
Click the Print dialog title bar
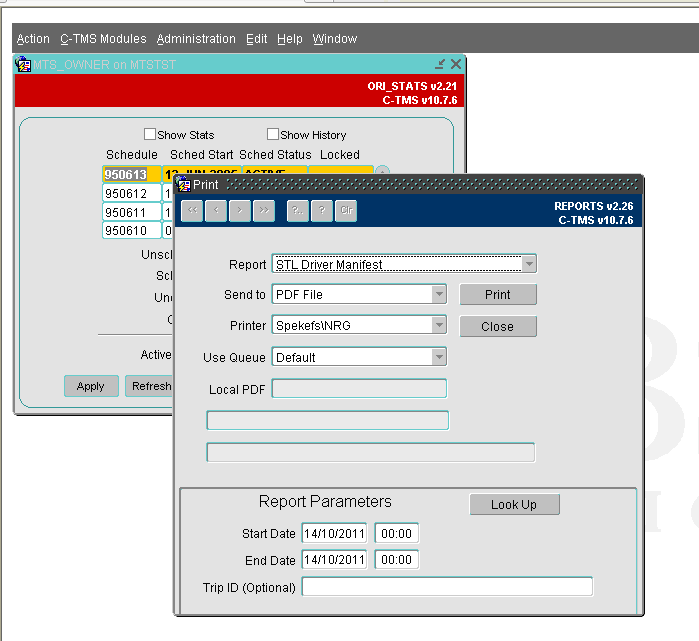click(409, 184)
